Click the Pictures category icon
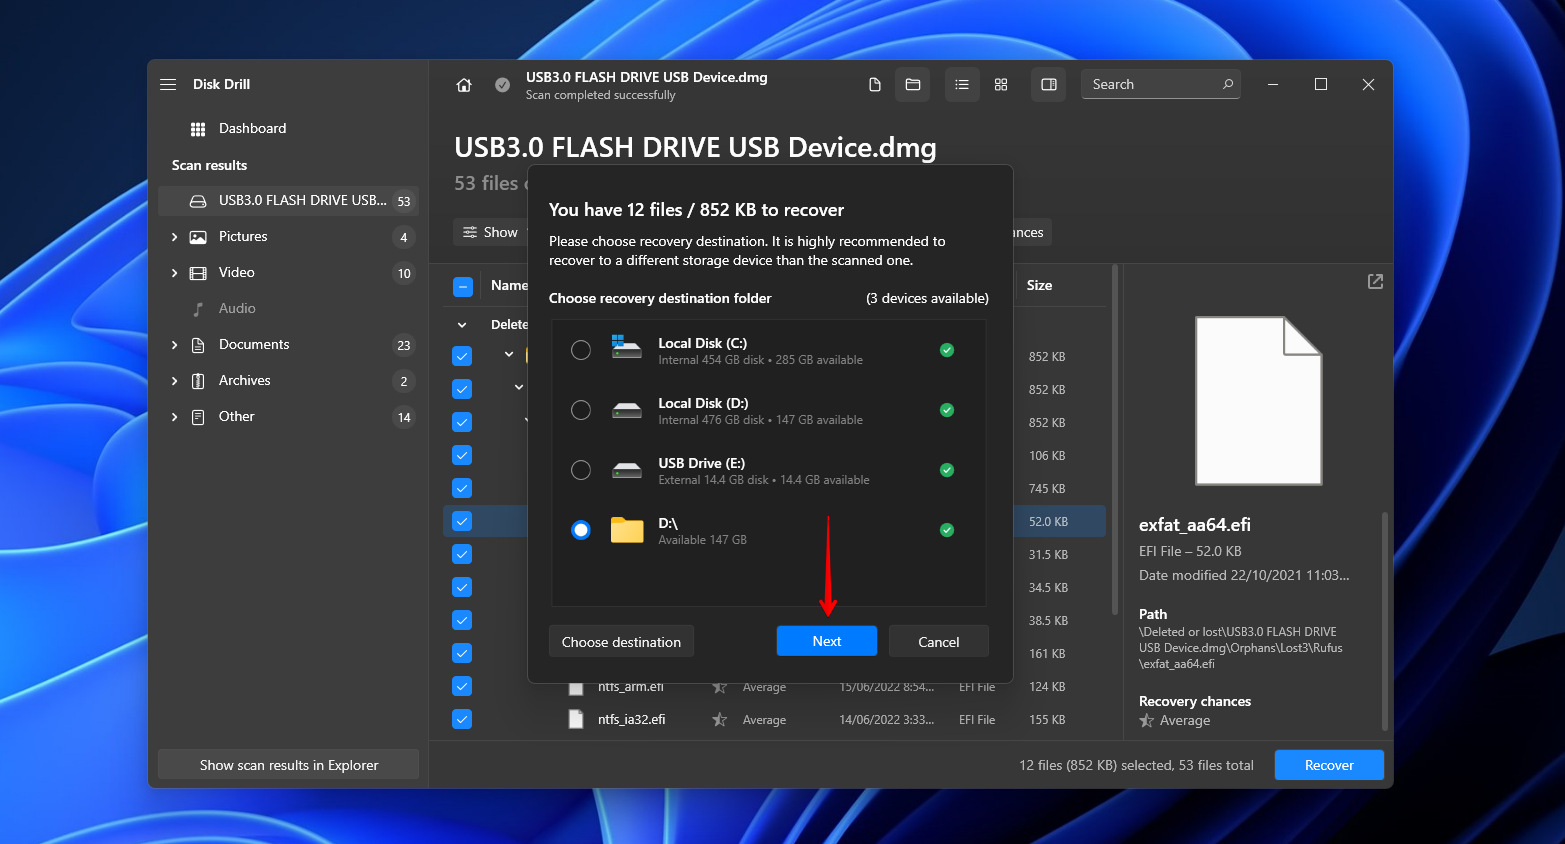The image size is (1565, 844). tap(198, 237)
